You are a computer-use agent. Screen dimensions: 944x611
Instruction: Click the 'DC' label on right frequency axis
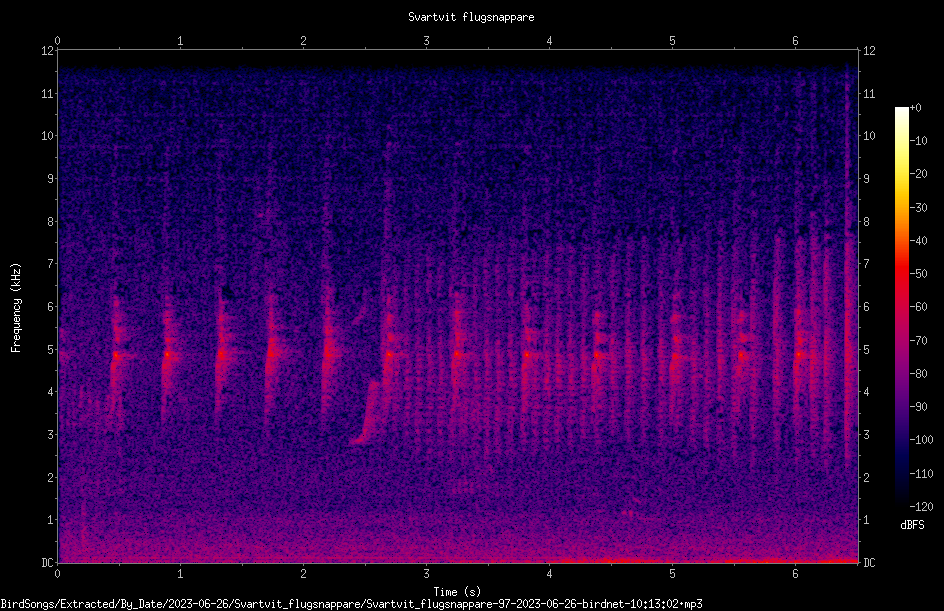[x=869, y=563]
